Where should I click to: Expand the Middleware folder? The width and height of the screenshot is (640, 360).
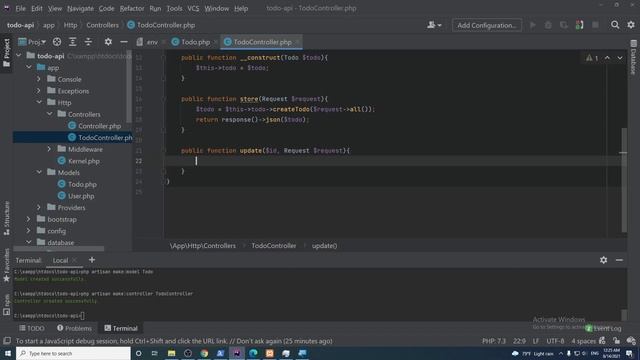pos(49,149)
